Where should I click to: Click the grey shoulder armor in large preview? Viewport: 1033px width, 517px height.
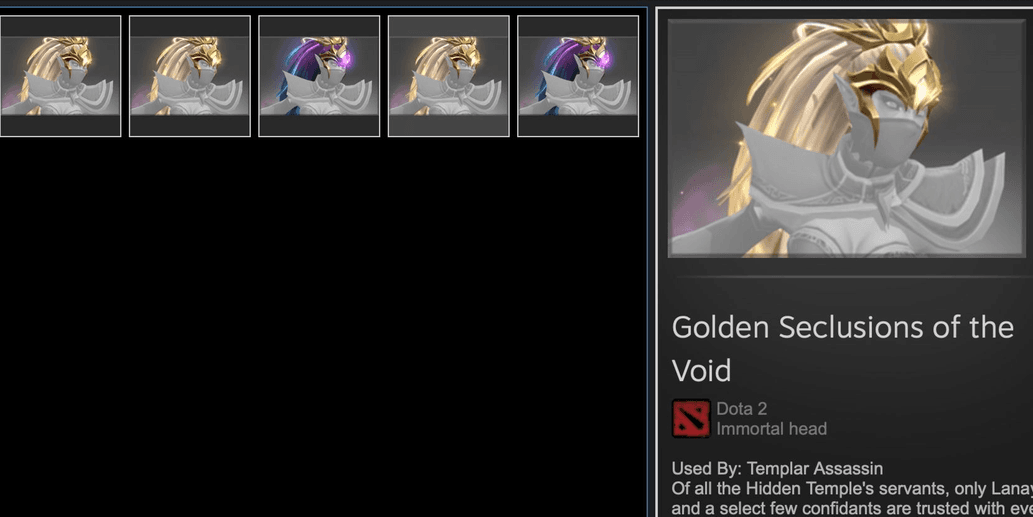(955, 198)
